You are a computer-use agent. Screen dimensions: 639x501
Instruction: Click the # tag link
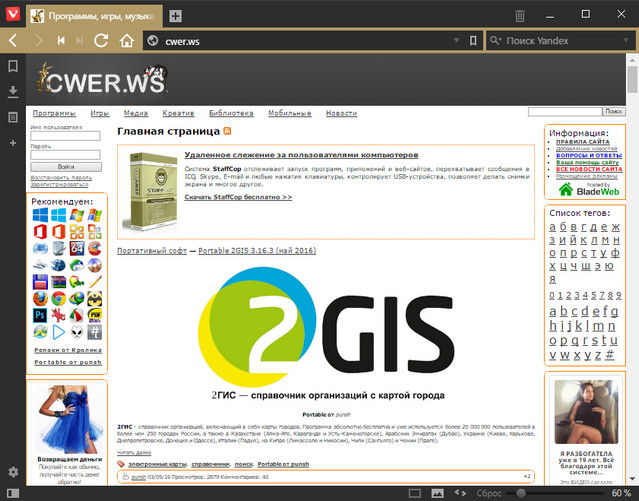click(x=609, y=355)
